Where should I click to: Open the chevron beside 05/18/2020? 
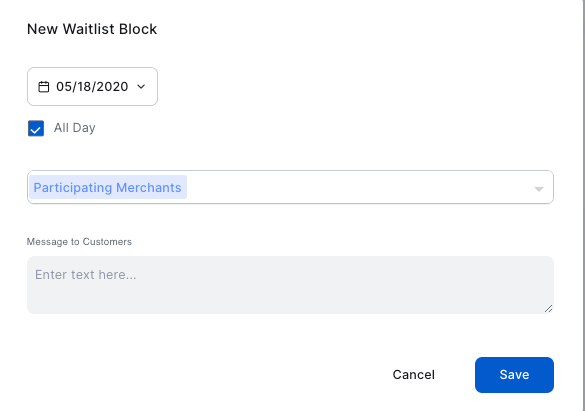point(141,87)
